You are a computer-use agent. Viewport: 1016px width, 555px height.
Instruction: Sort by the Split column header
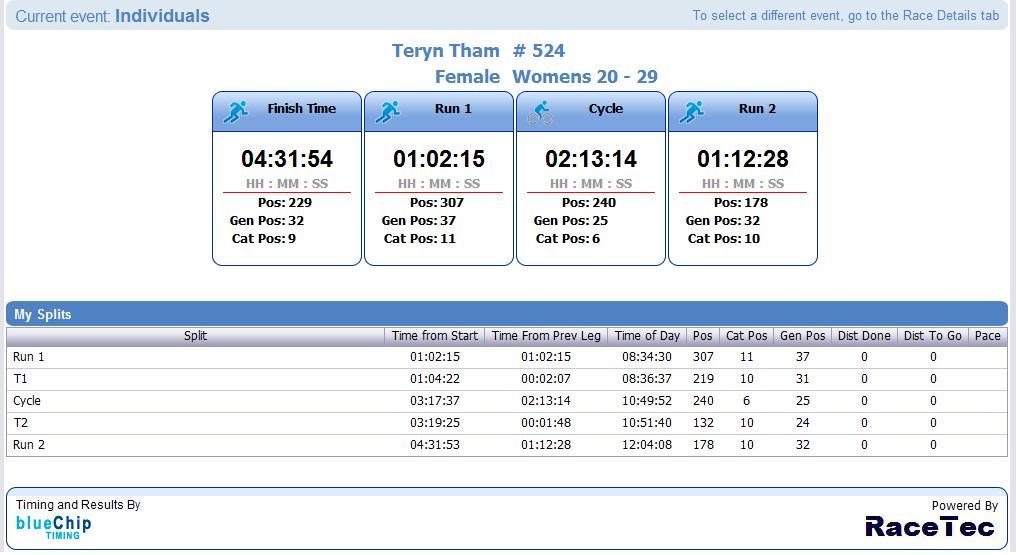pyautogui.click(x=195, y=336)
